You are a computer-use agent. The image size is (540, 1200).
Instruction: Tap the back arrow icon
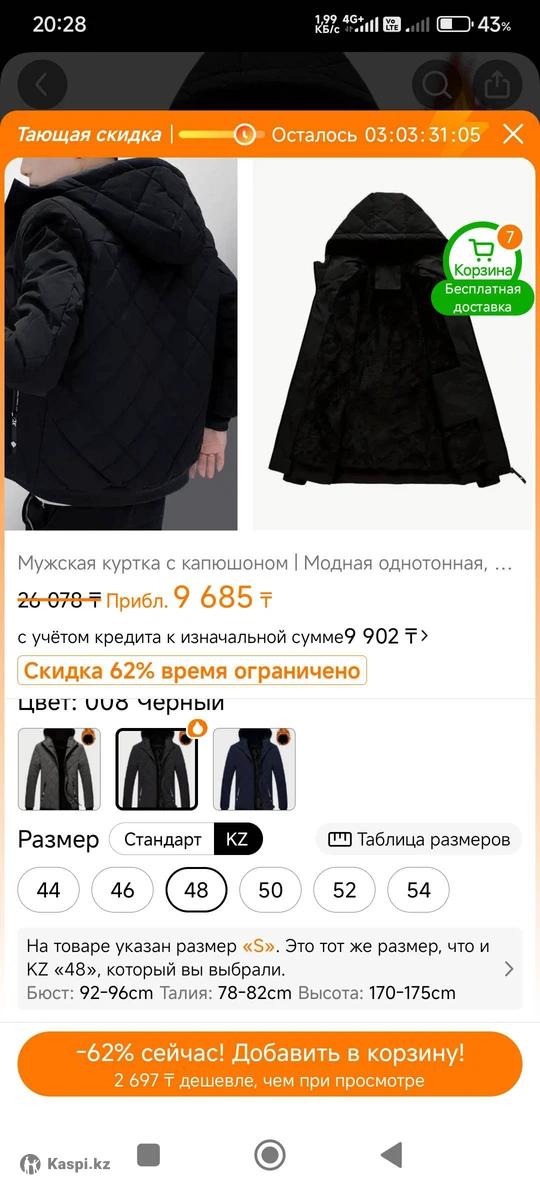[42, 85]
